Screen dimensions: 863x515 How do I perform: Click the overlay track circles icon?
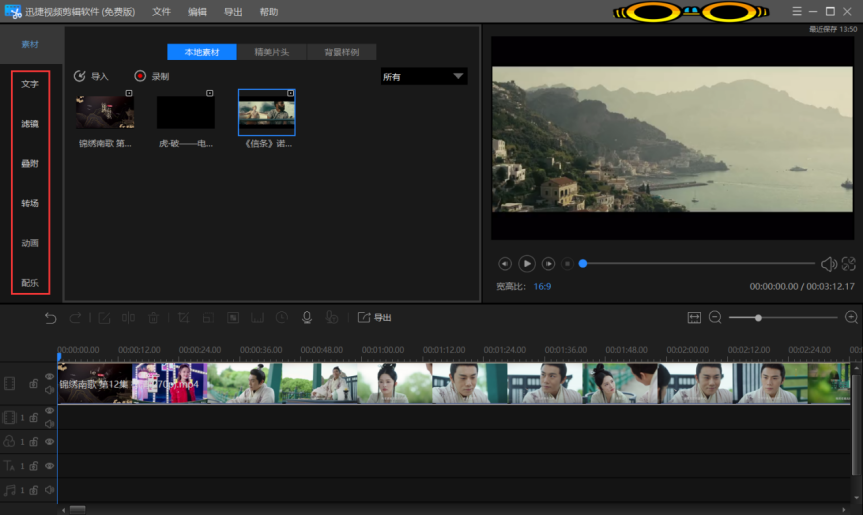click(x=9, y=441)
